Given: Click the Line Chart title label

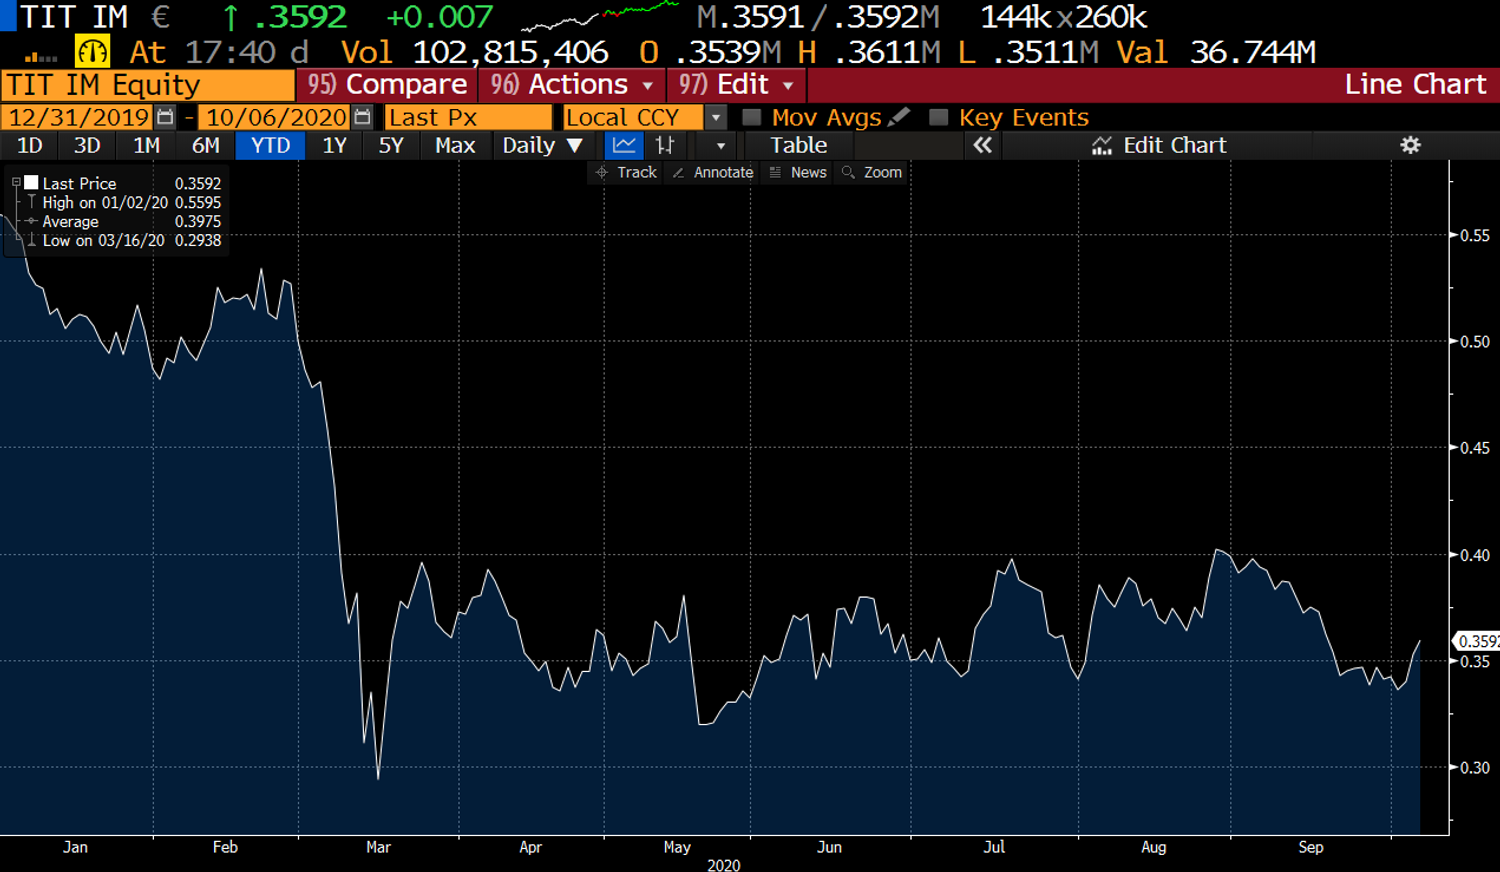Looking at the screenshot, I should pos(1415,85).
